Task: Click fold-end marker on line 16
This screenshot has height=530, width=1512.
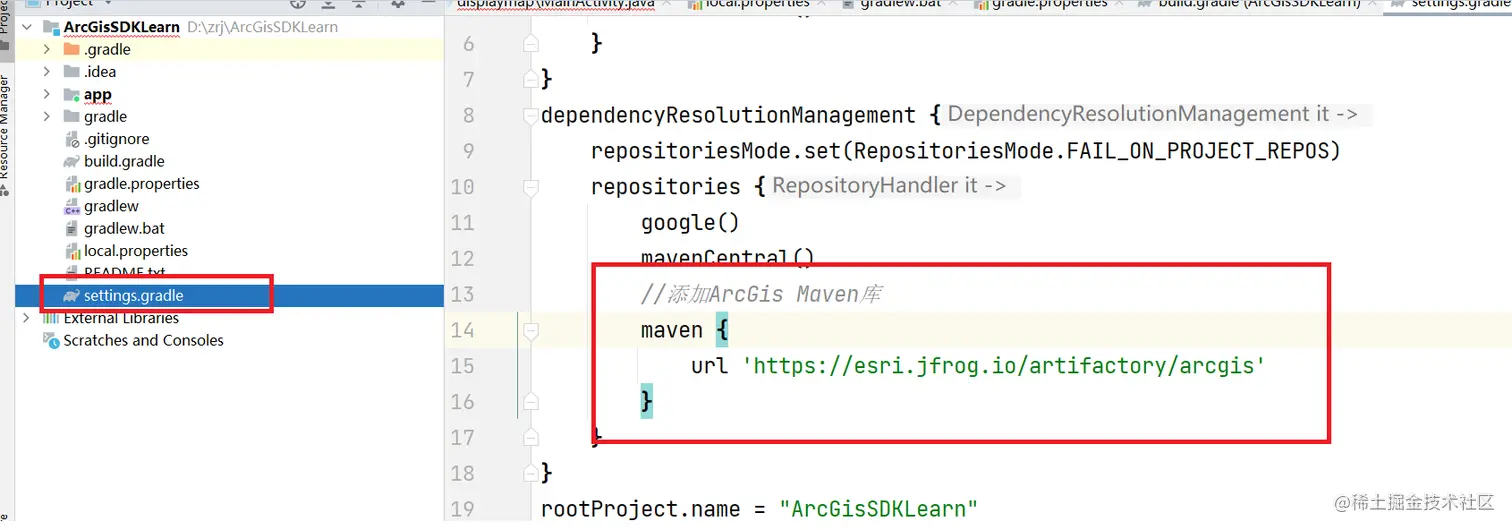Action: pyautogui.click(x=531, y=402)
